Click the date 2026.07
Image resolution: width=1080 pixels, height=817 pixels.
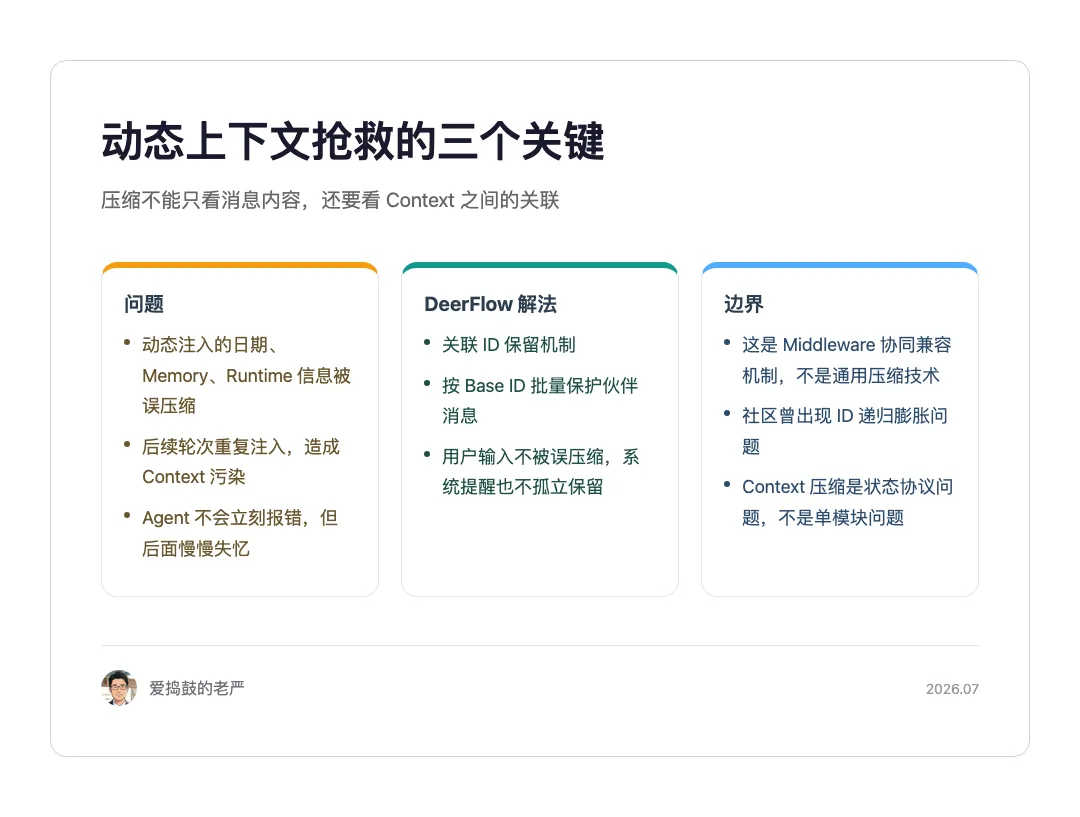952,689
